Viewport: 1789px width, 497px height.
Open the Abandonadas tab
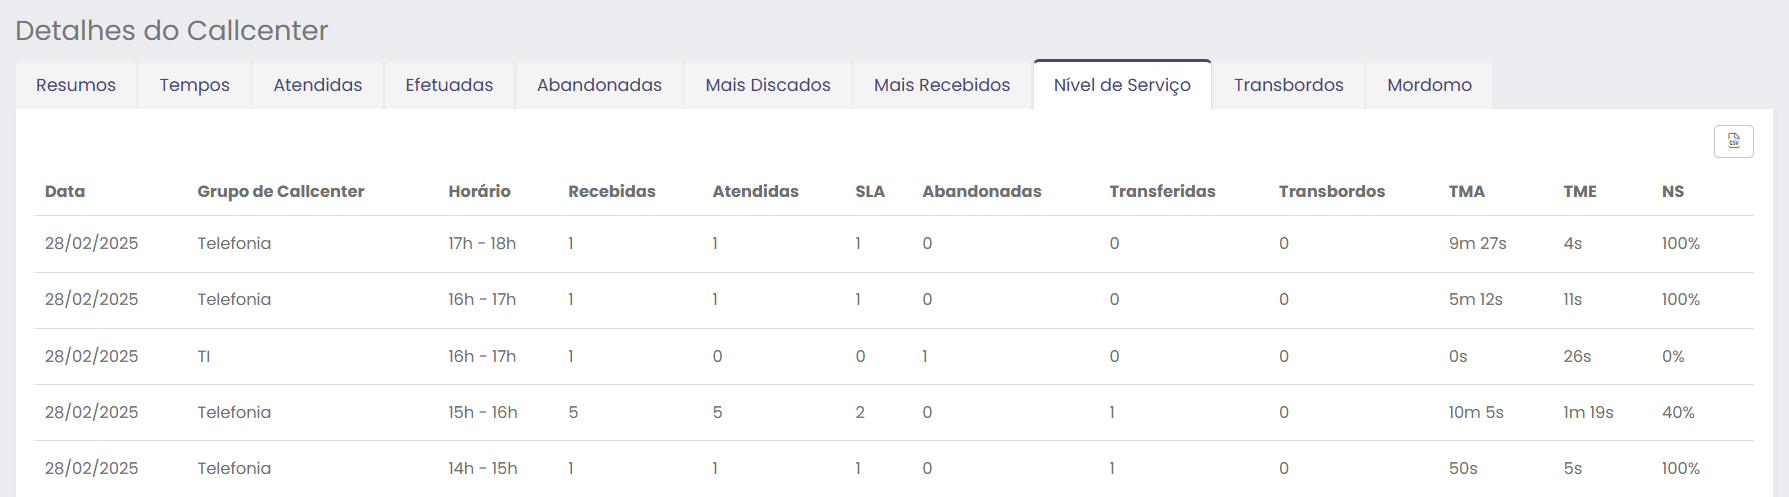pos(599,86)
